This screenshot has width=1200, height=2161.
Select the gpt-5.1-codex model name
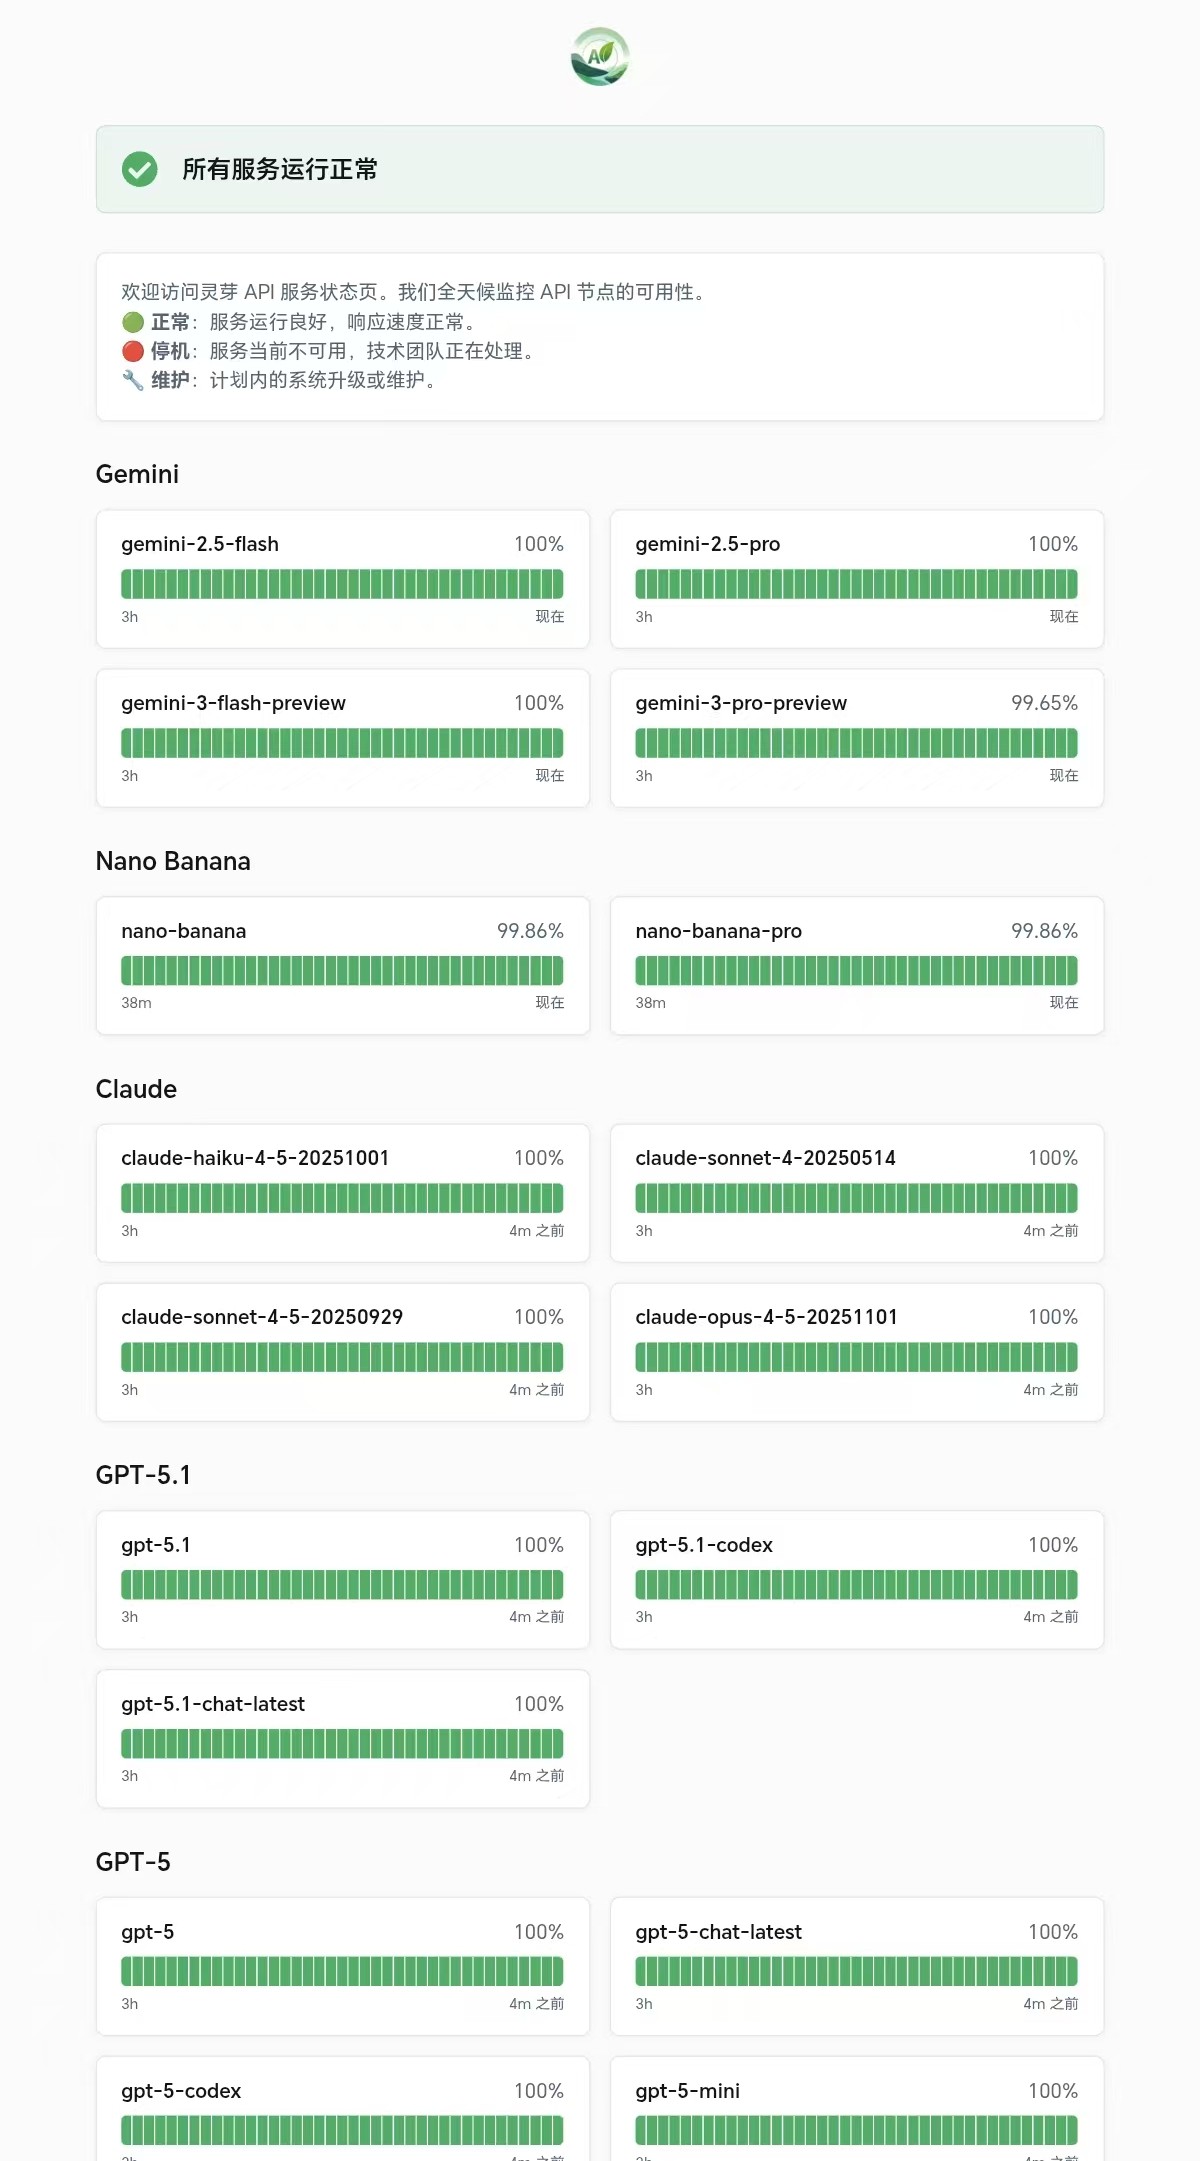pyautogui.click(x=704, y=1545)
